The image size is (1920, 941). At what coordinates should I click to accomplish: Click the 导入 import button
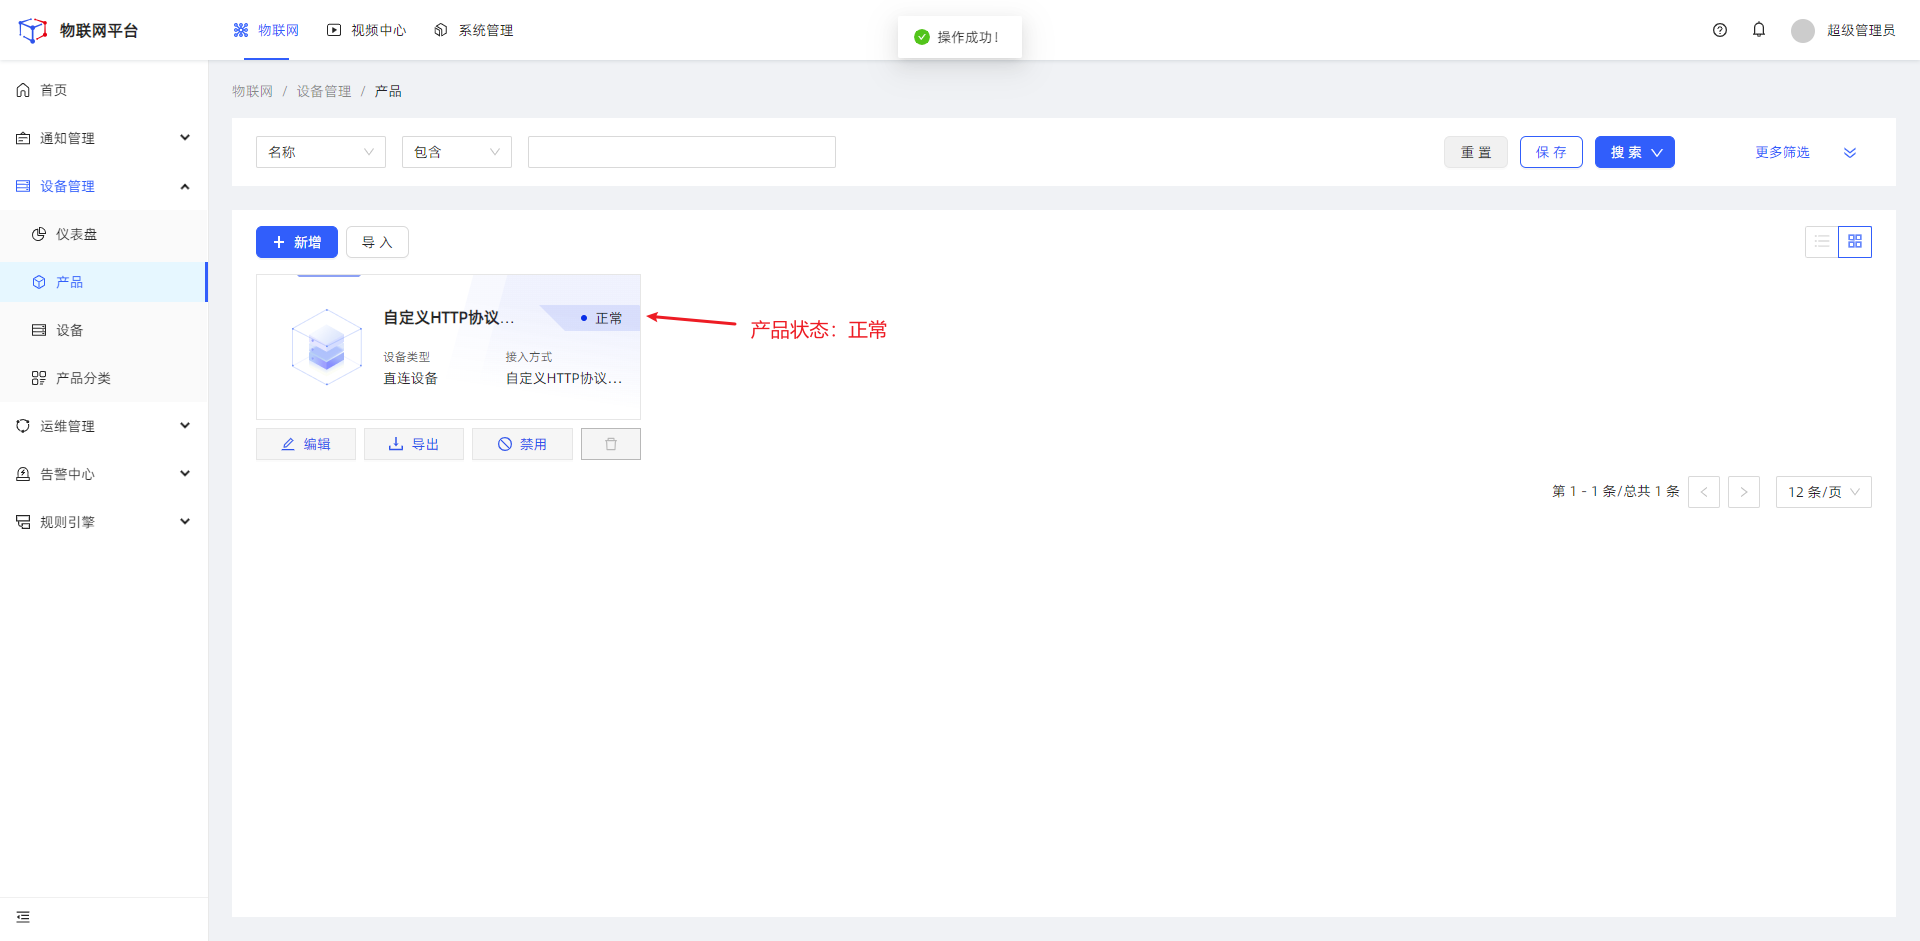(377, 242)
